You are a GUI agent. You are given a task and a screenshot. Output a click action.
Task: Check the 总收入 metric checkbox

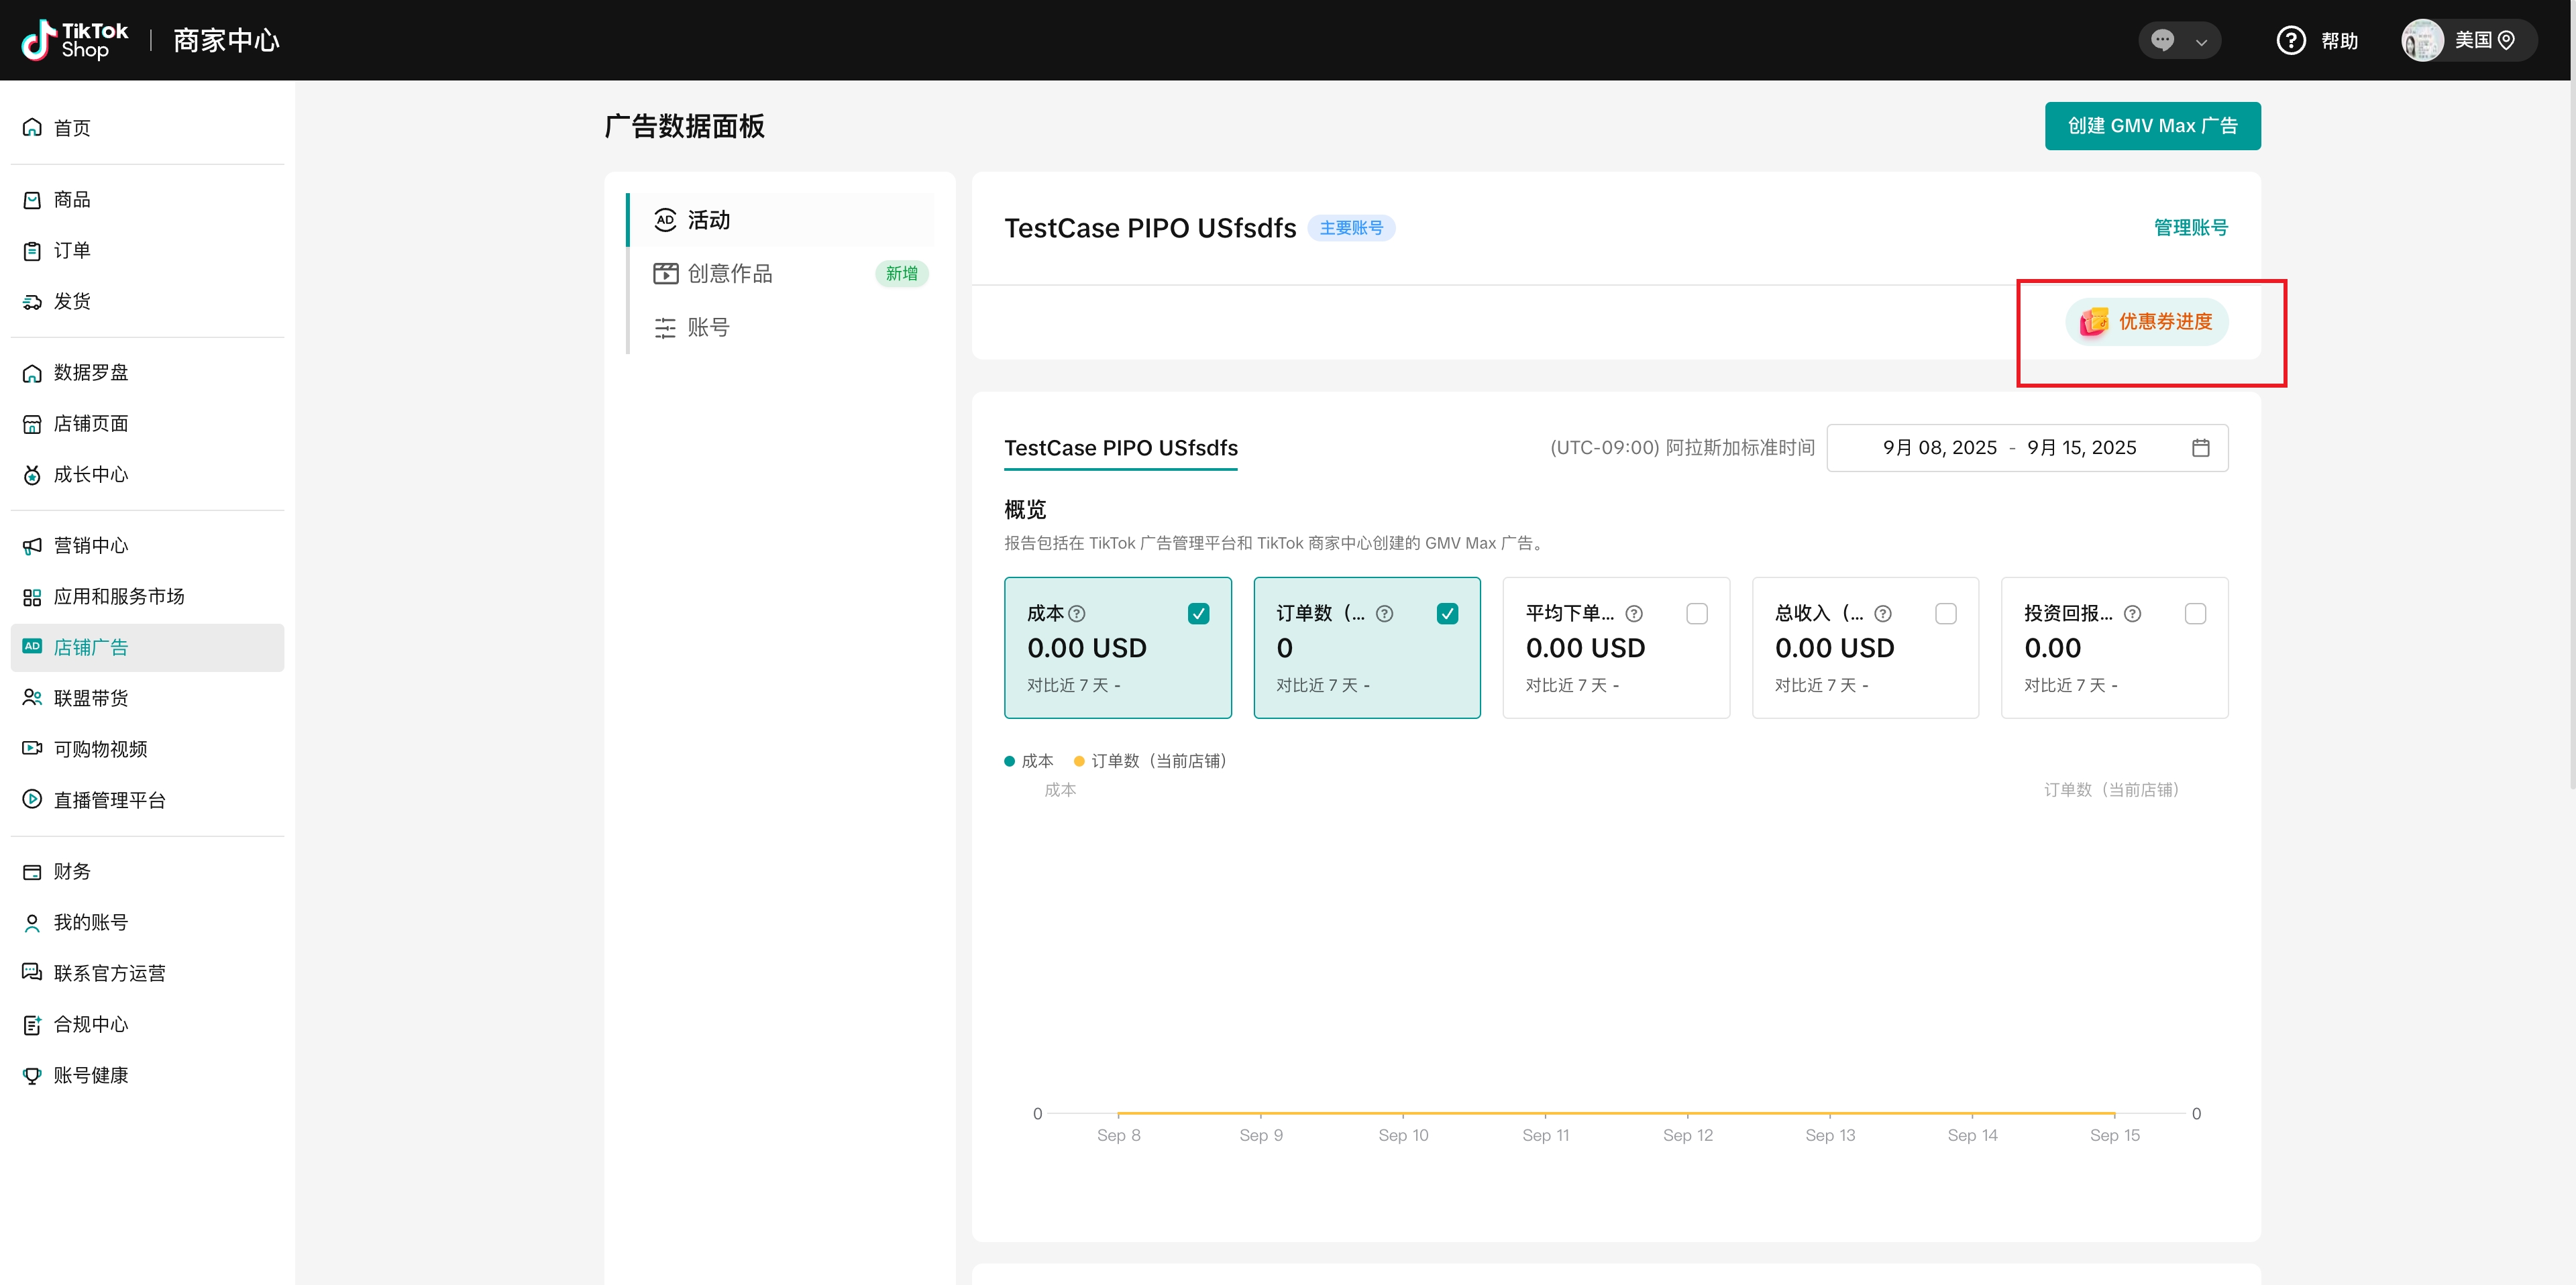tap(1945, 614)
